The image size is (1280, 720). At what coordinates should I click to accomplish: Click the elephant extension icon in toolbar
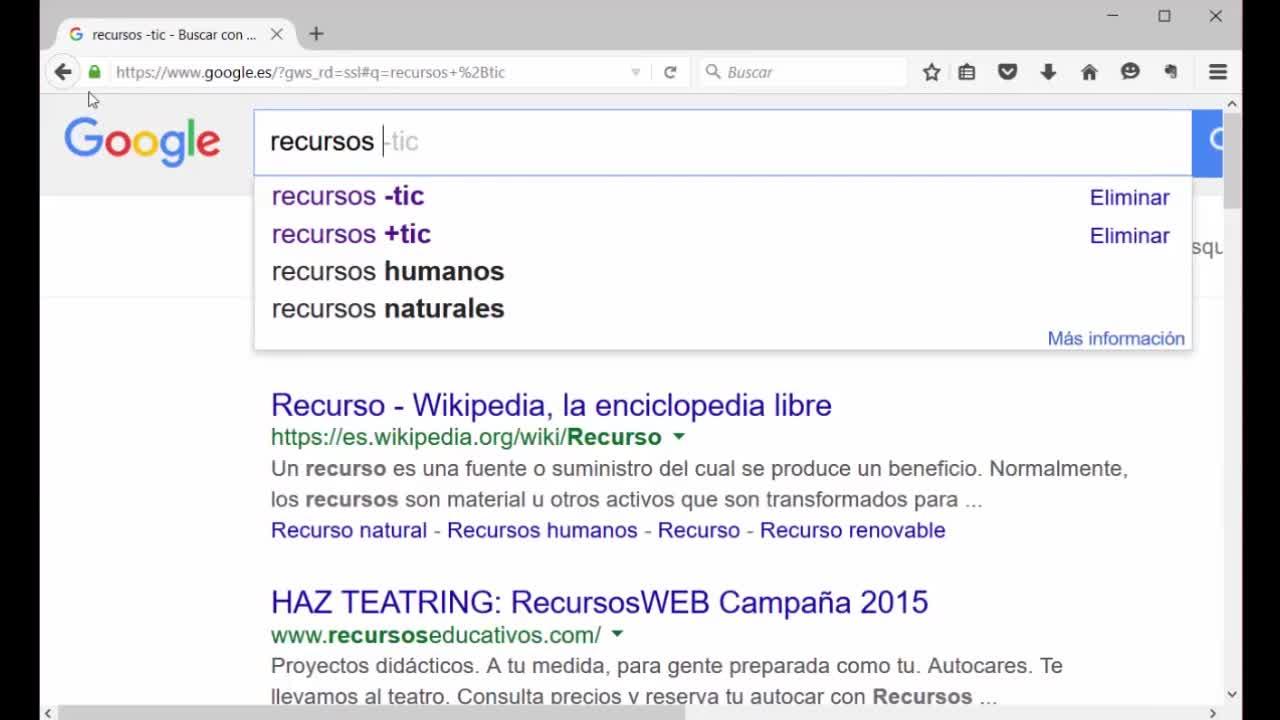click(1171, 72)
